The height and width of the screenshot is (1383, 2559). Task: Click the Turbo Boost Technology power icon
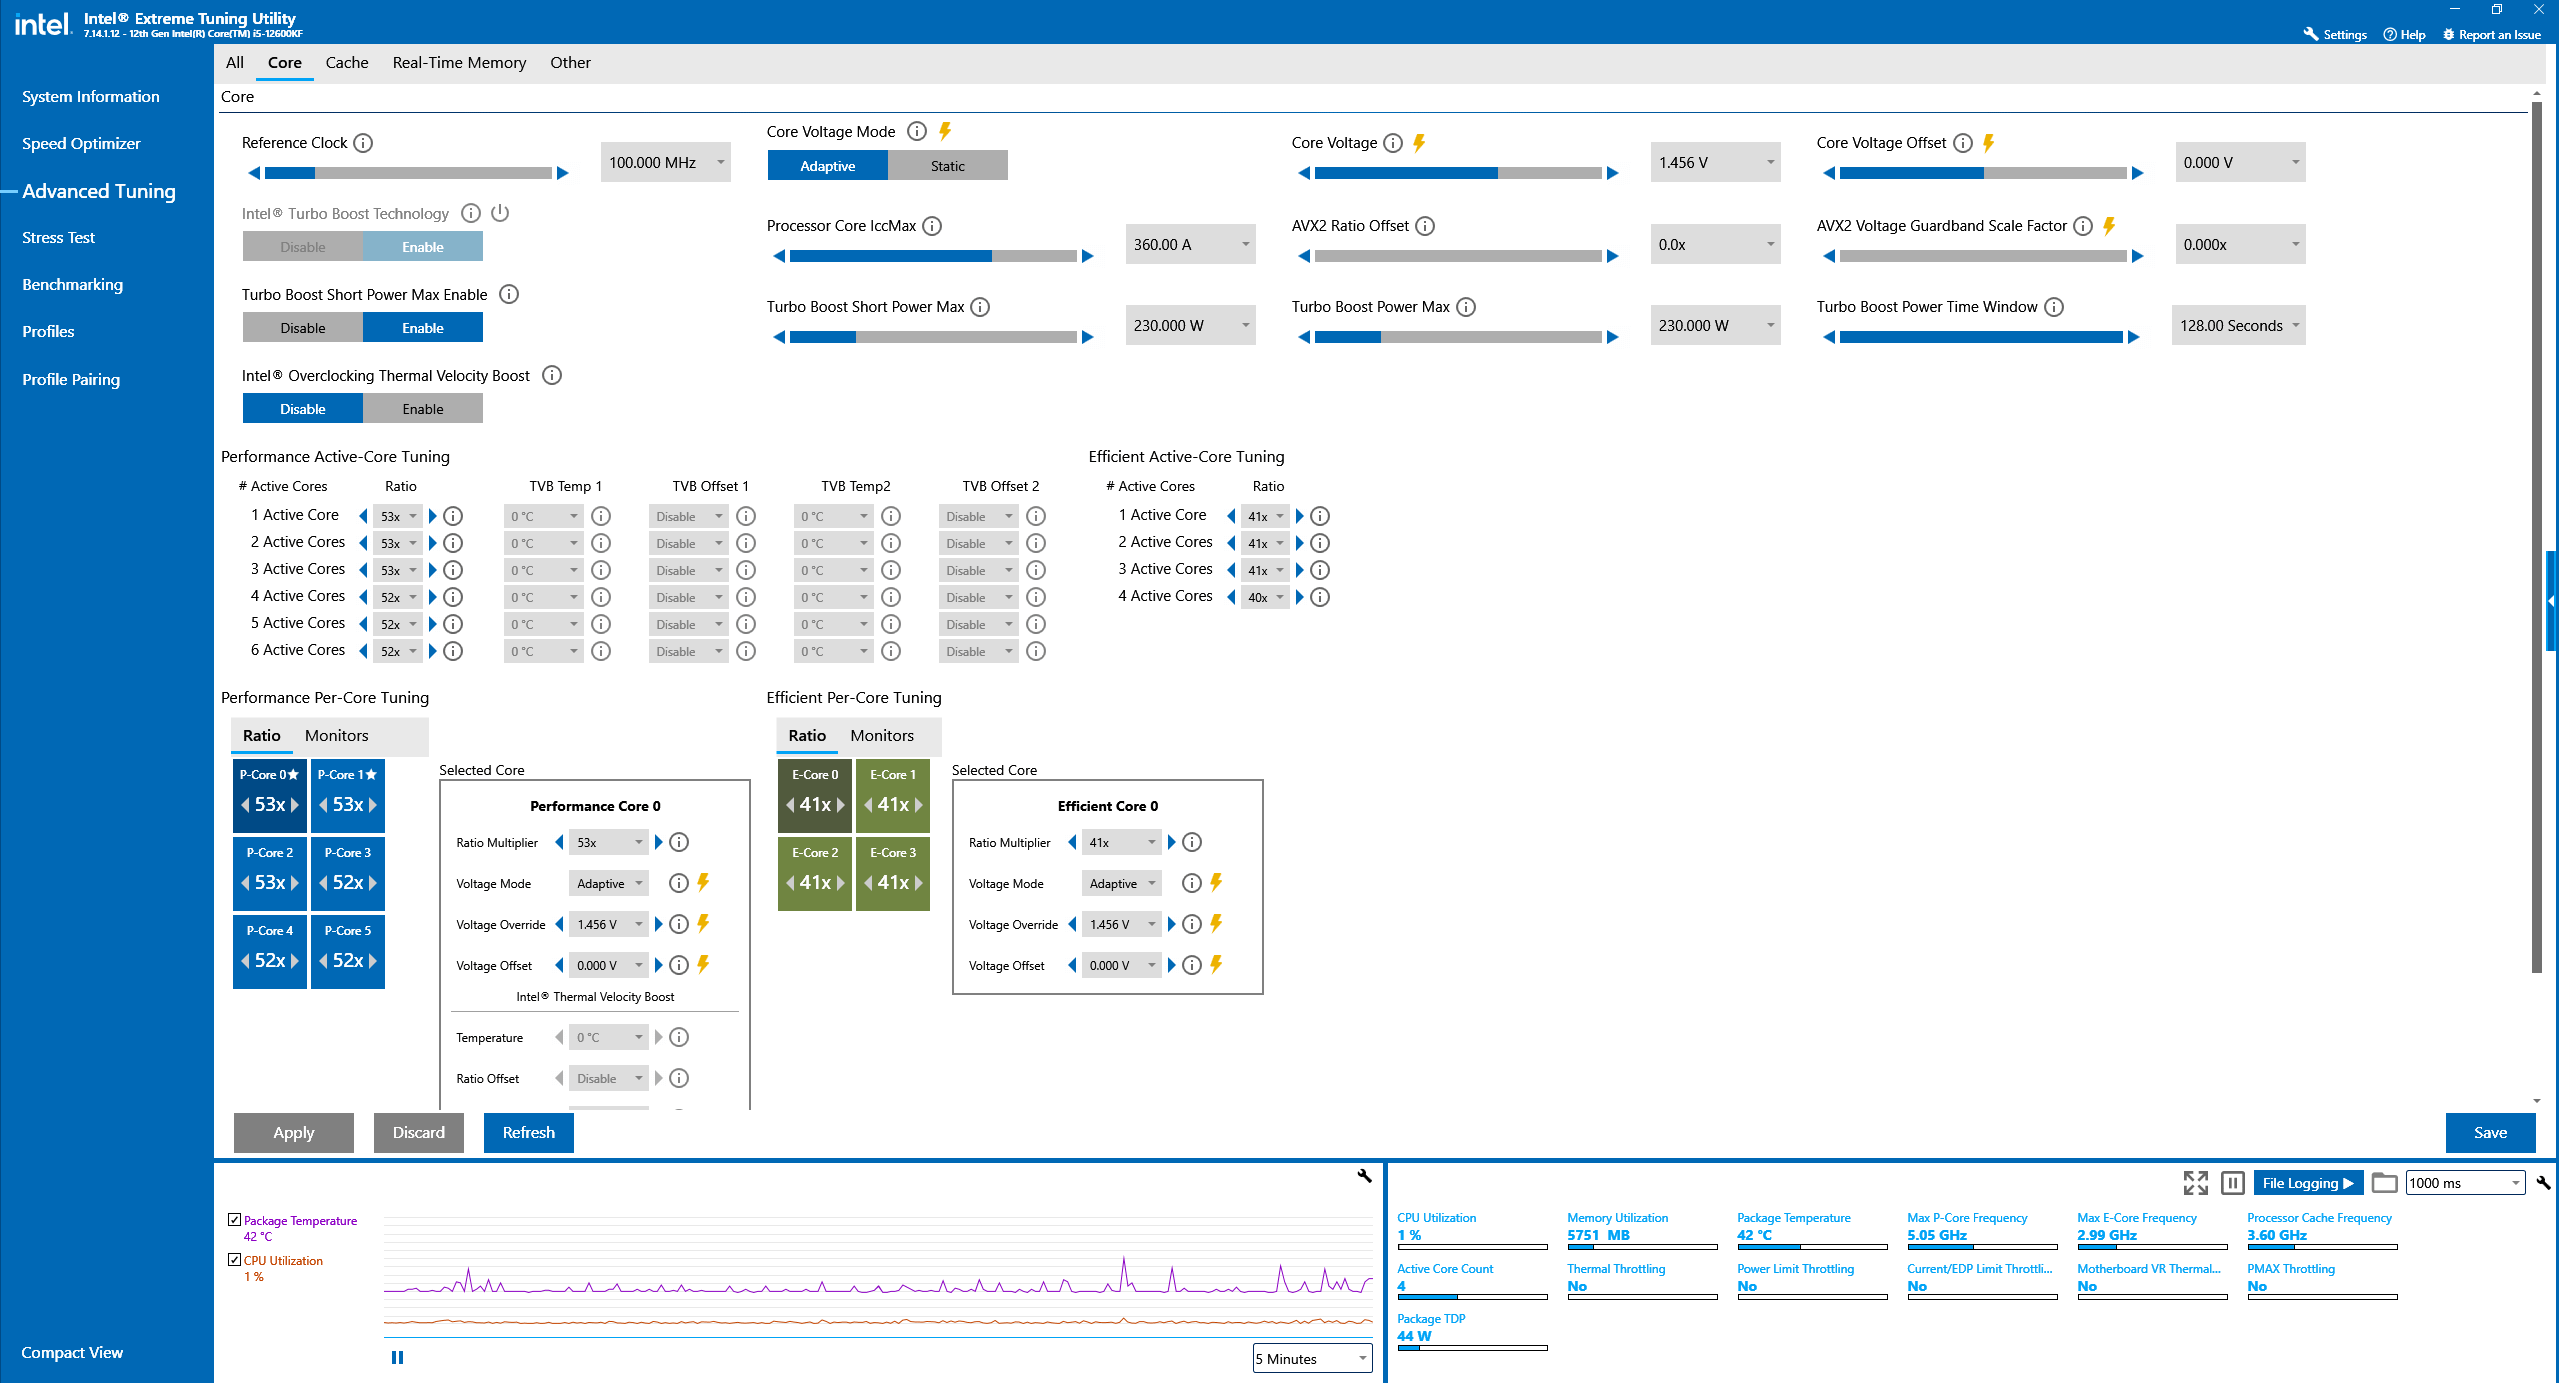point(501,213)
